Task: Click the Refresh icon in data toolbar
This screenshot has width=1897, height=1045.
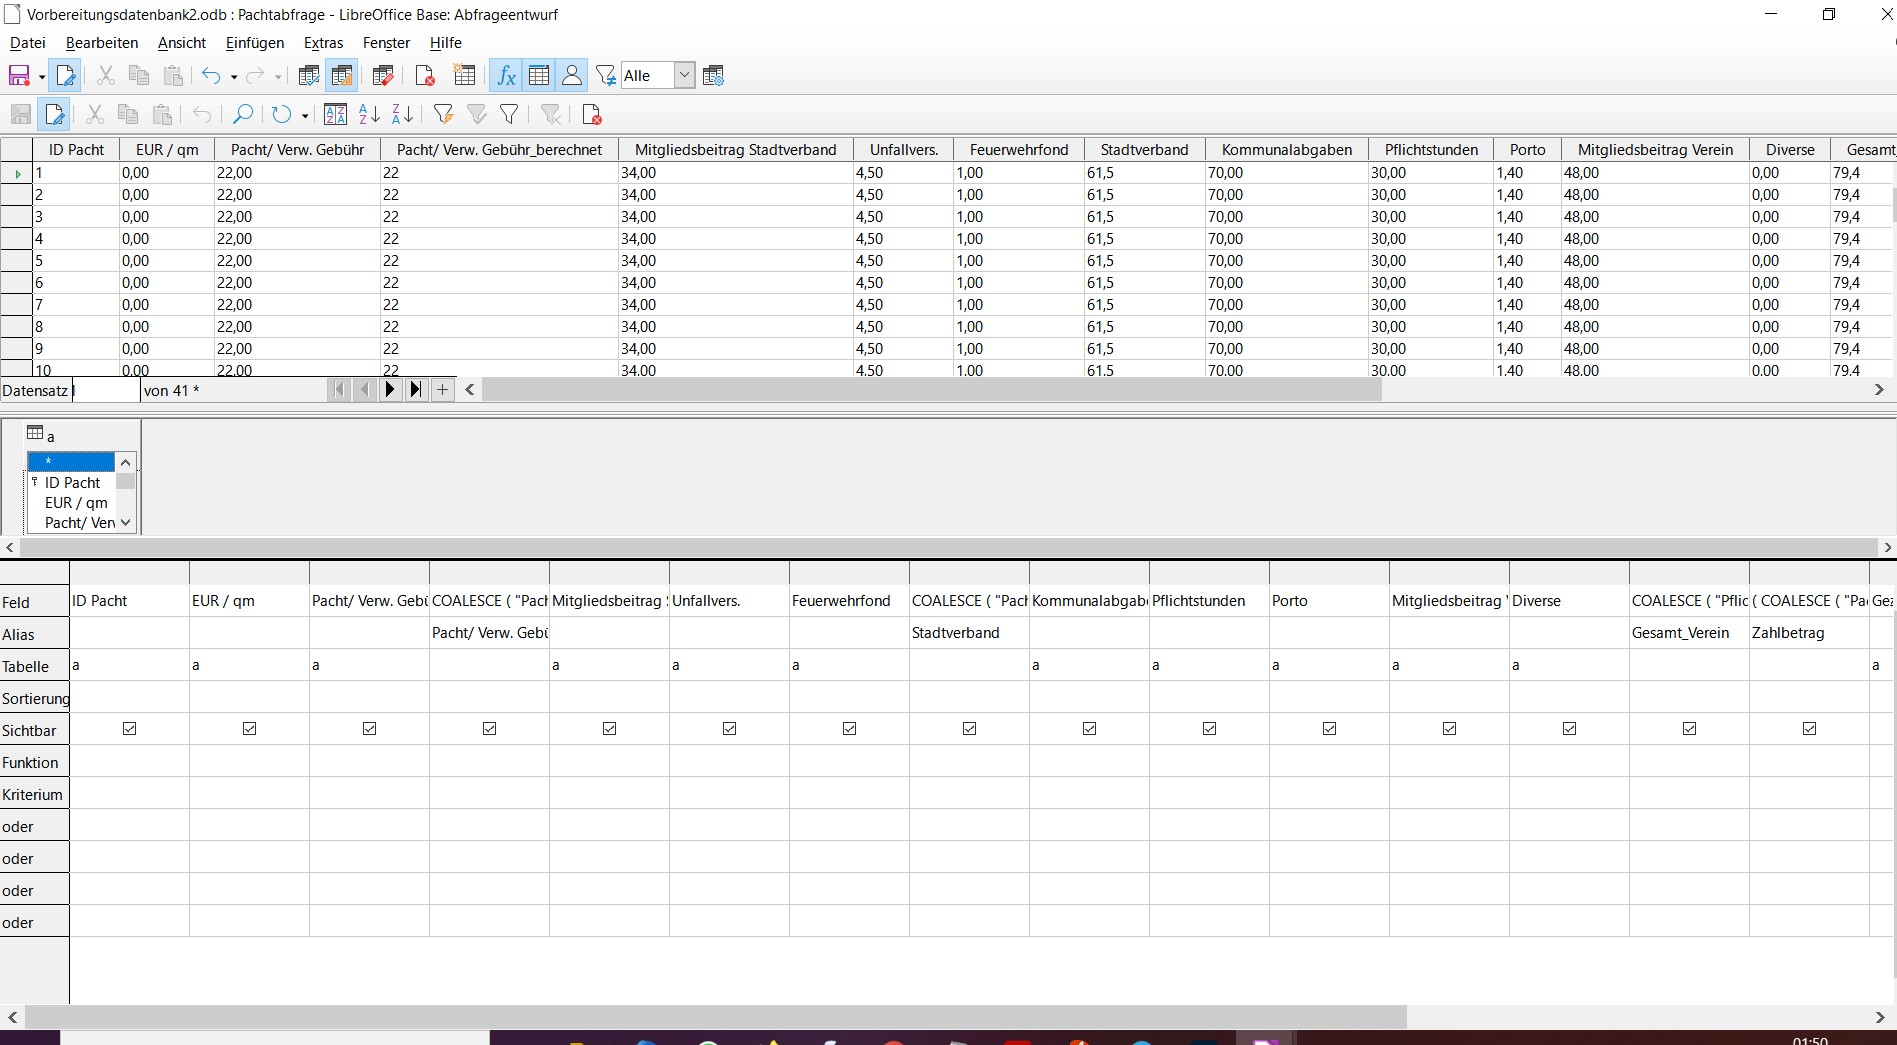Action: click(281, 115)
